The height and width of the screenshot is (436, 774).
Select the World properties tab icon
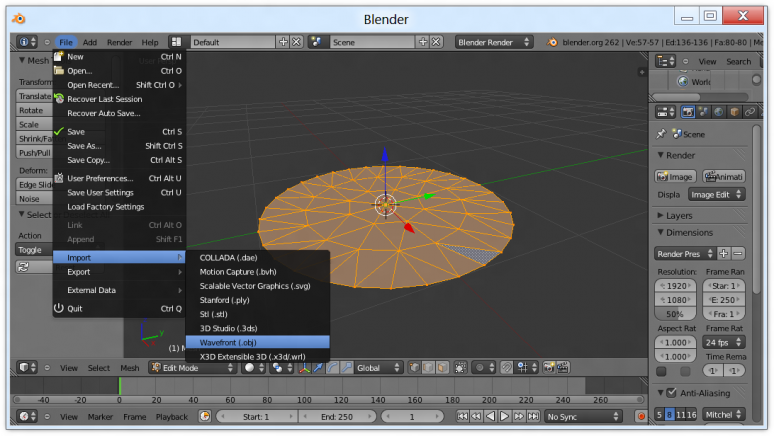[719, 112]
